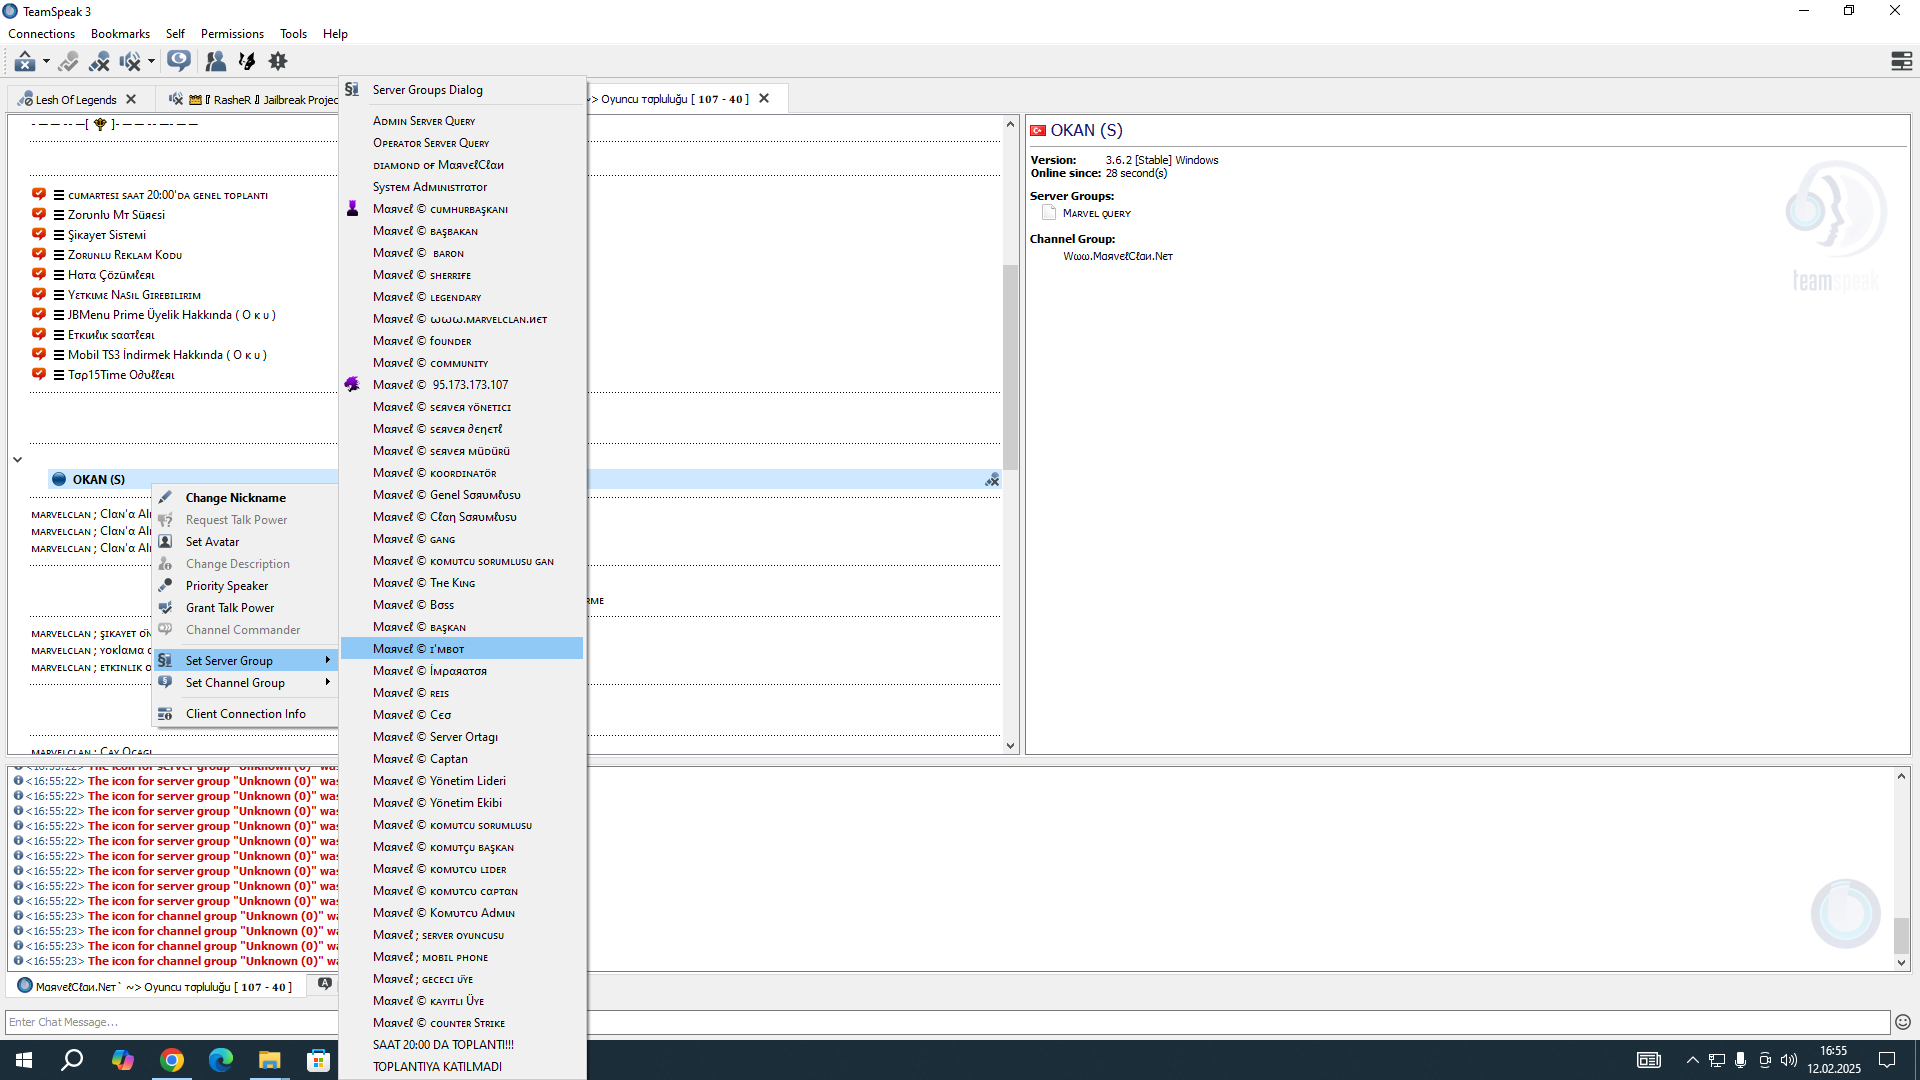Close the Lesh Of Legends tab
The image size is (1920, 1080).
click(x=131, y=99)
